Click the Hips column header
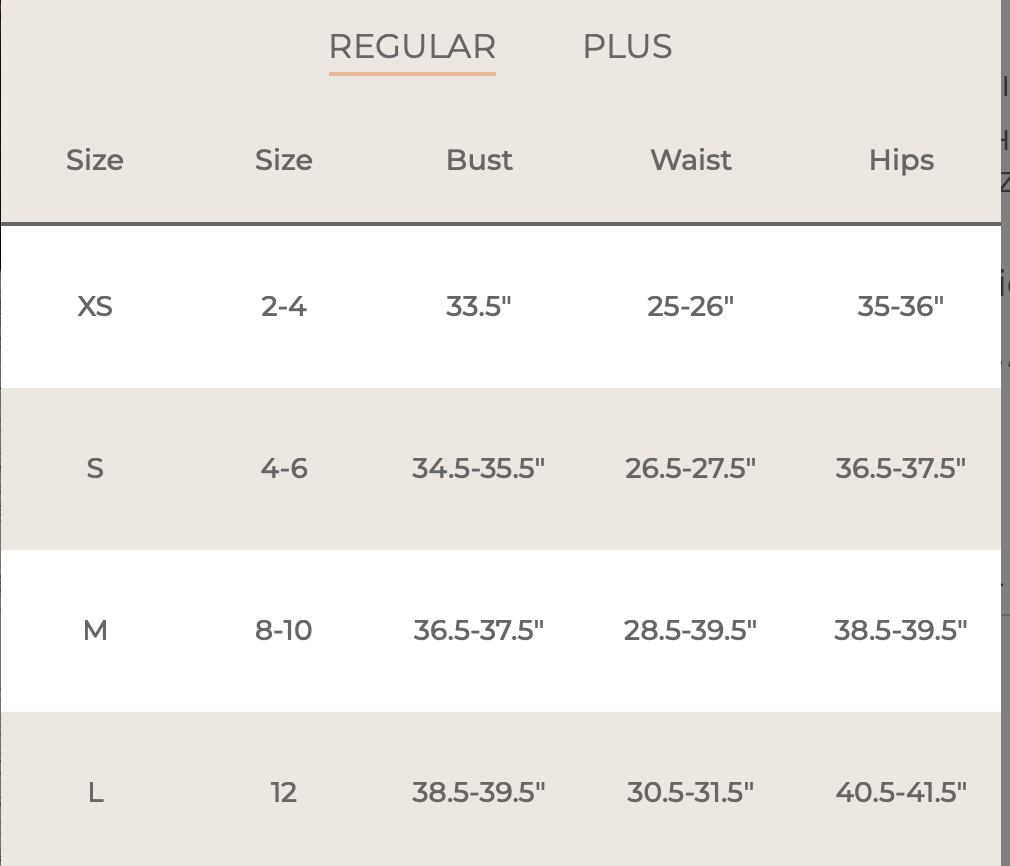Viewport: 1010px width, 866px height. pyautogui.click(x=901, y=160)
